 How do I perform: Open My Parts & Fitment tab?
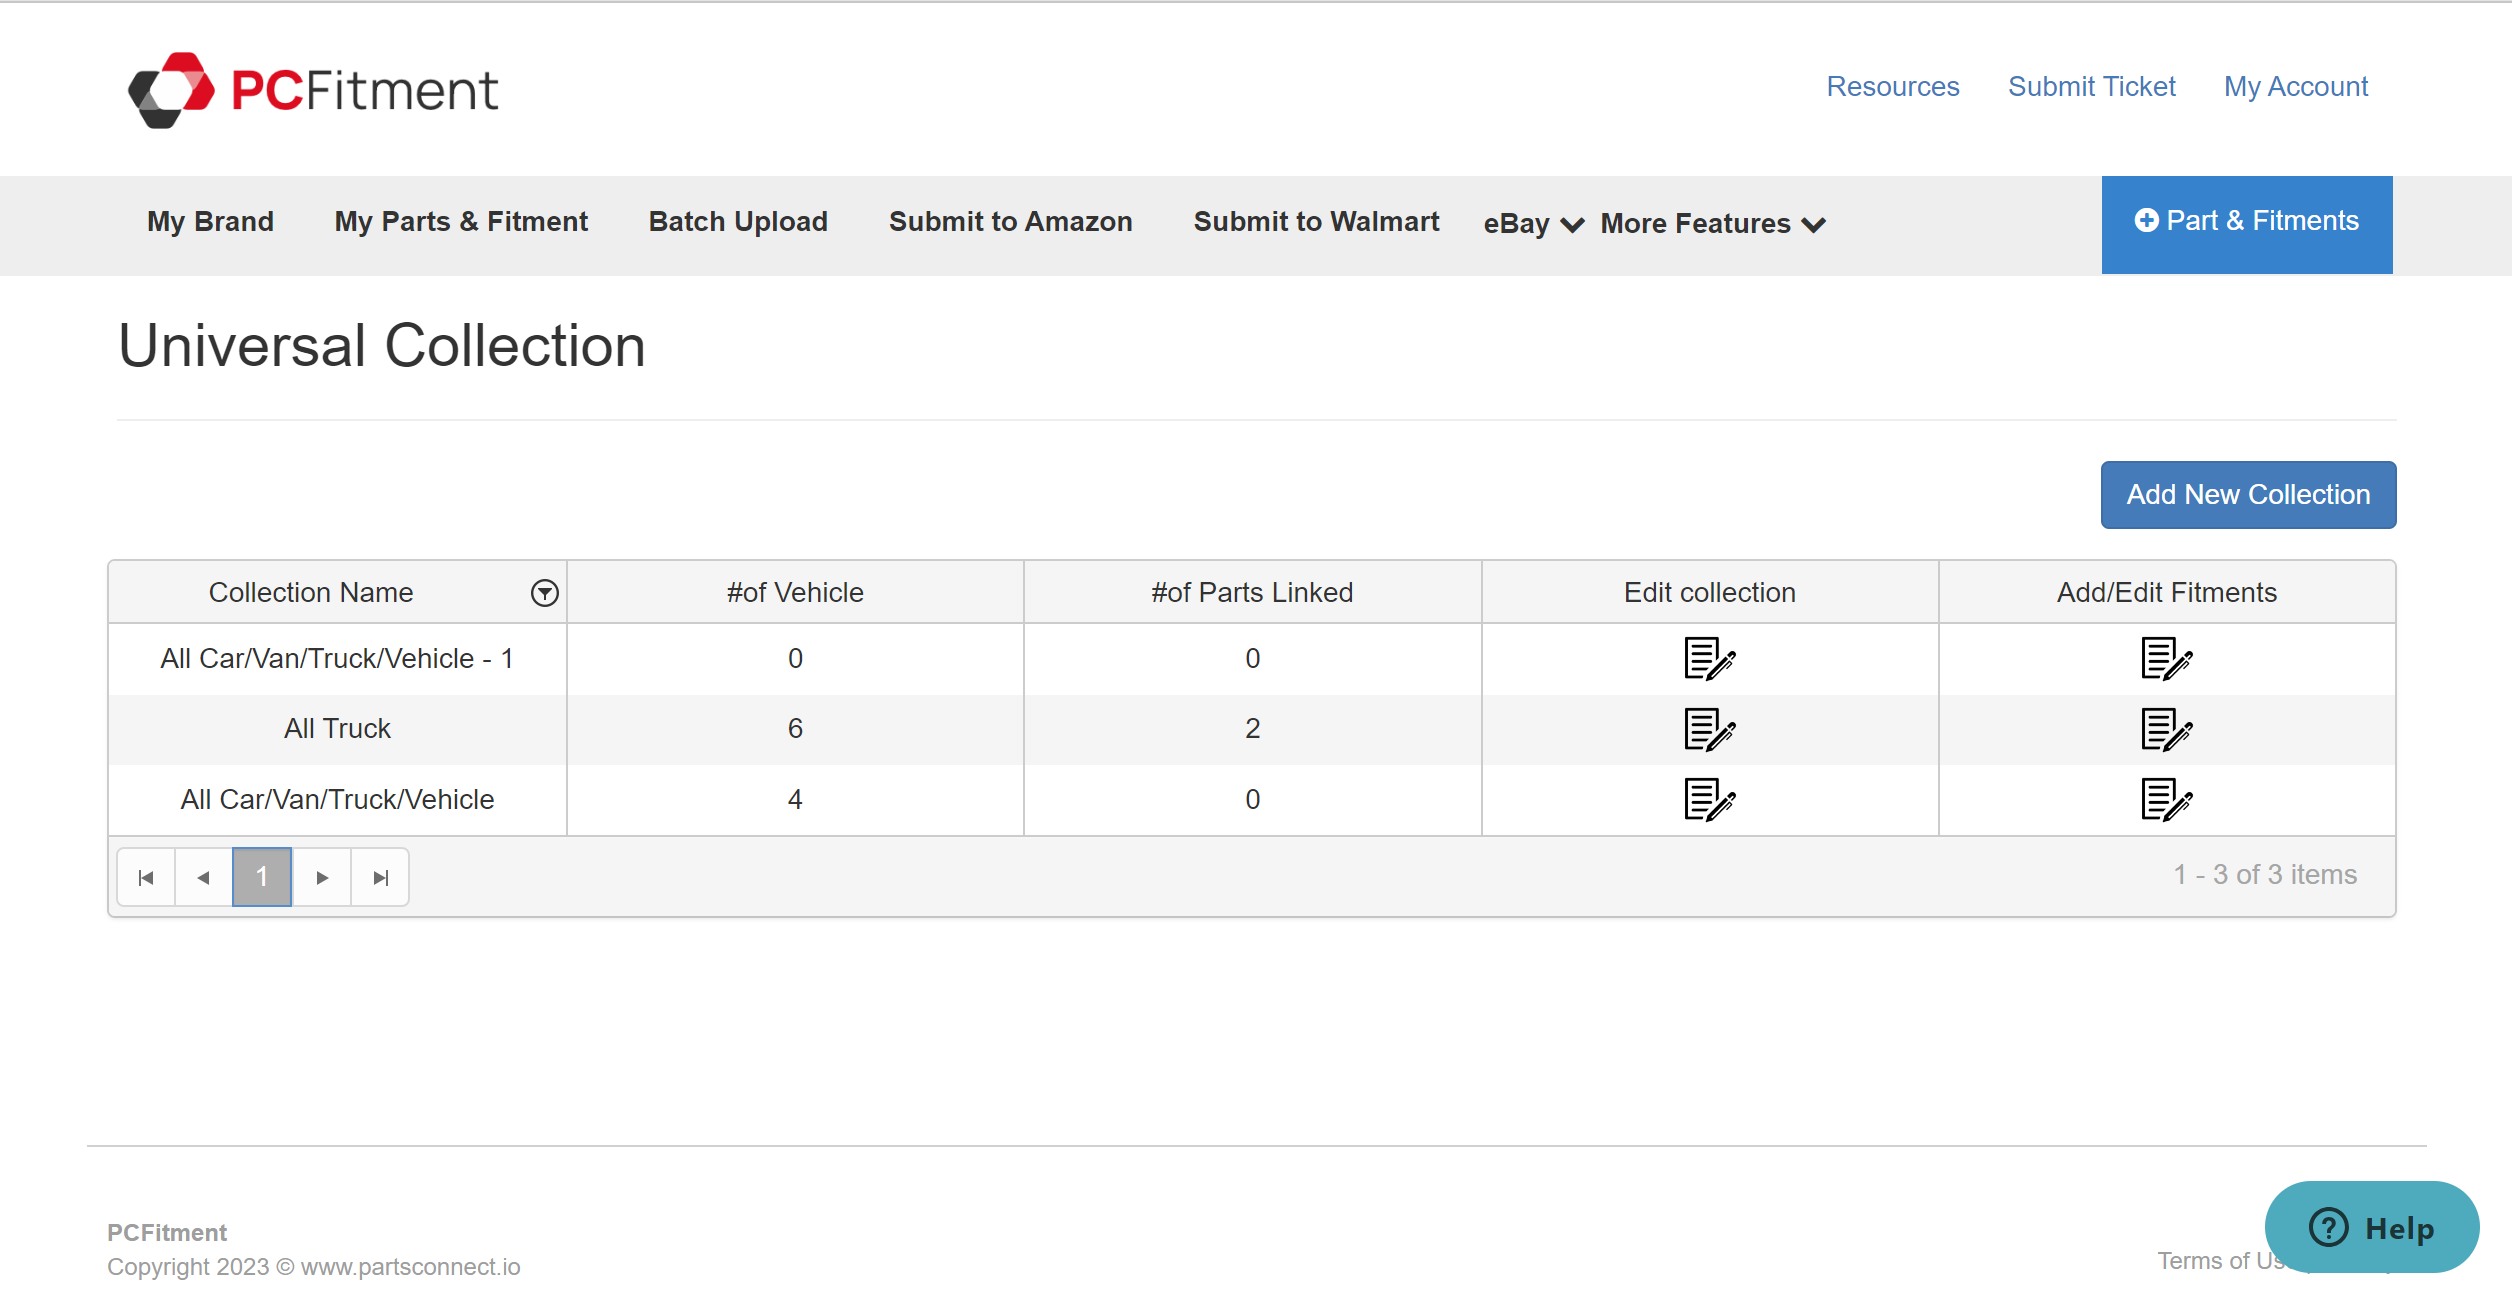[461, 222]
